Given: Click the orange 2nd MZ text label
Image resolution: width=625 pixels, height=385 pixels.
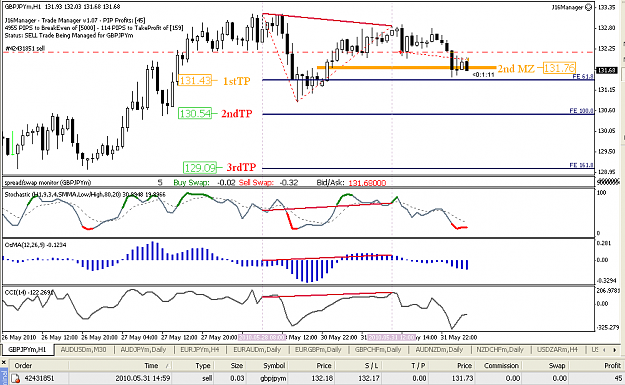Looking at the screenshot, I should 516,69.
